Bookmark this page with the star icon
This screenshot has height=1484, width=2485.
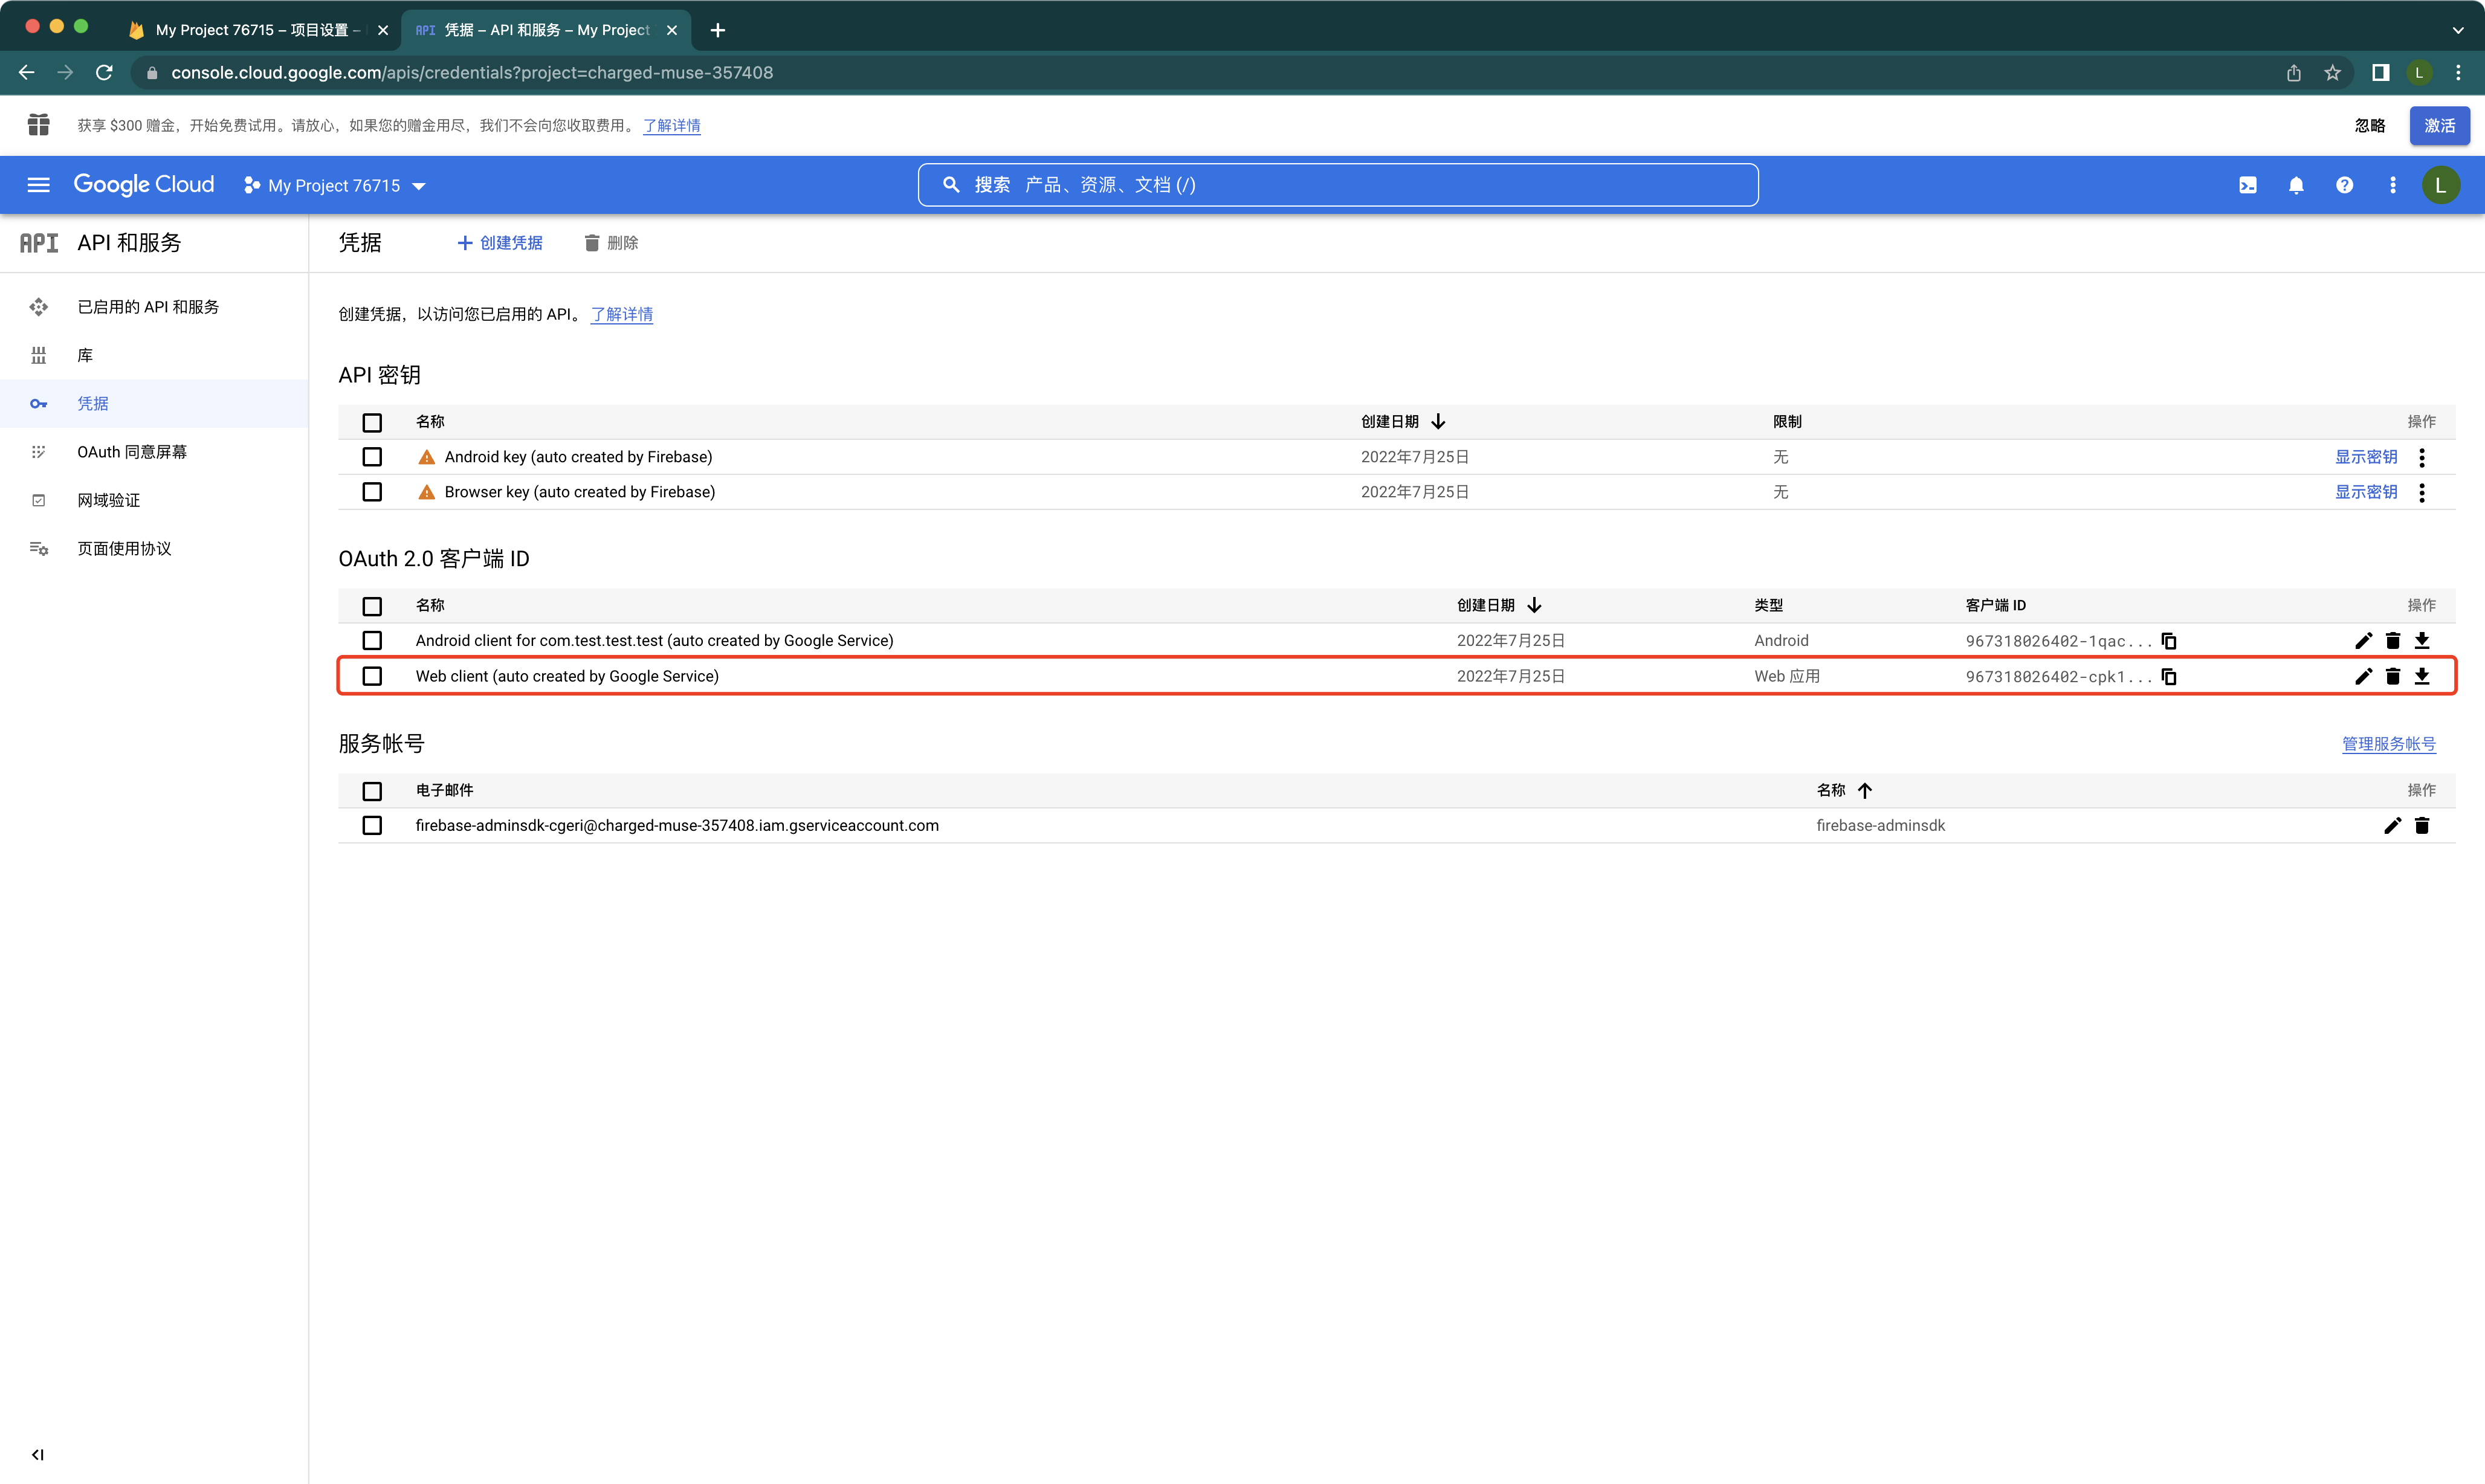[x=2332, y=72]
